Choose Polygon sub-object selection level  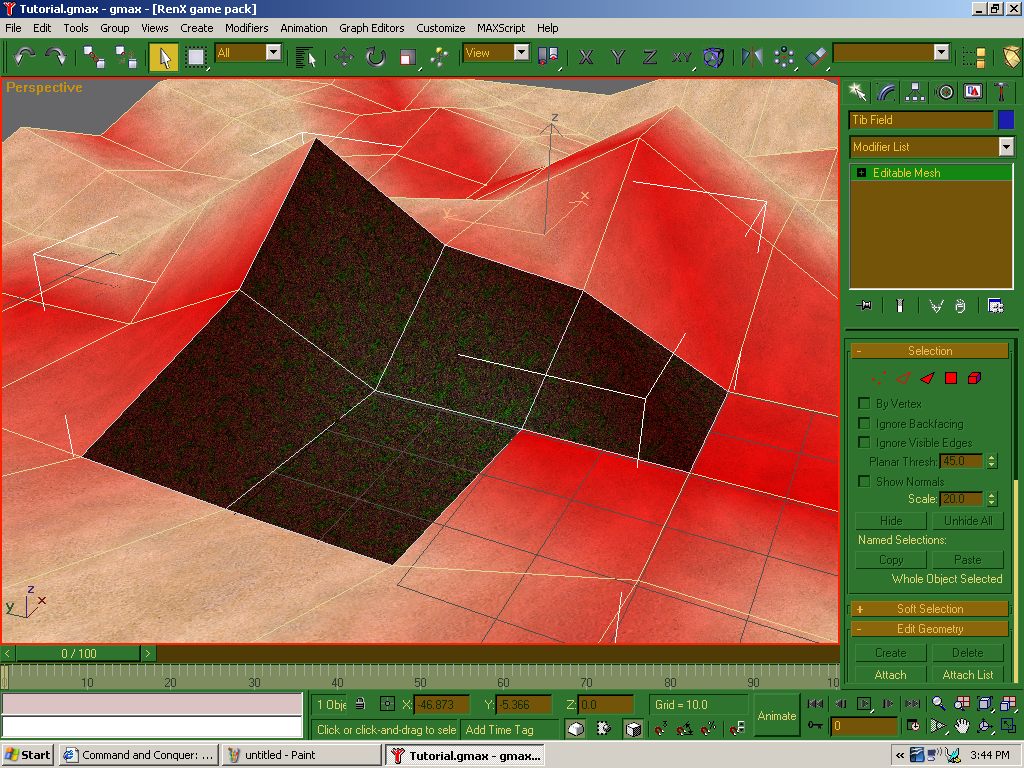pyautogui.click(x=951, y=378)
